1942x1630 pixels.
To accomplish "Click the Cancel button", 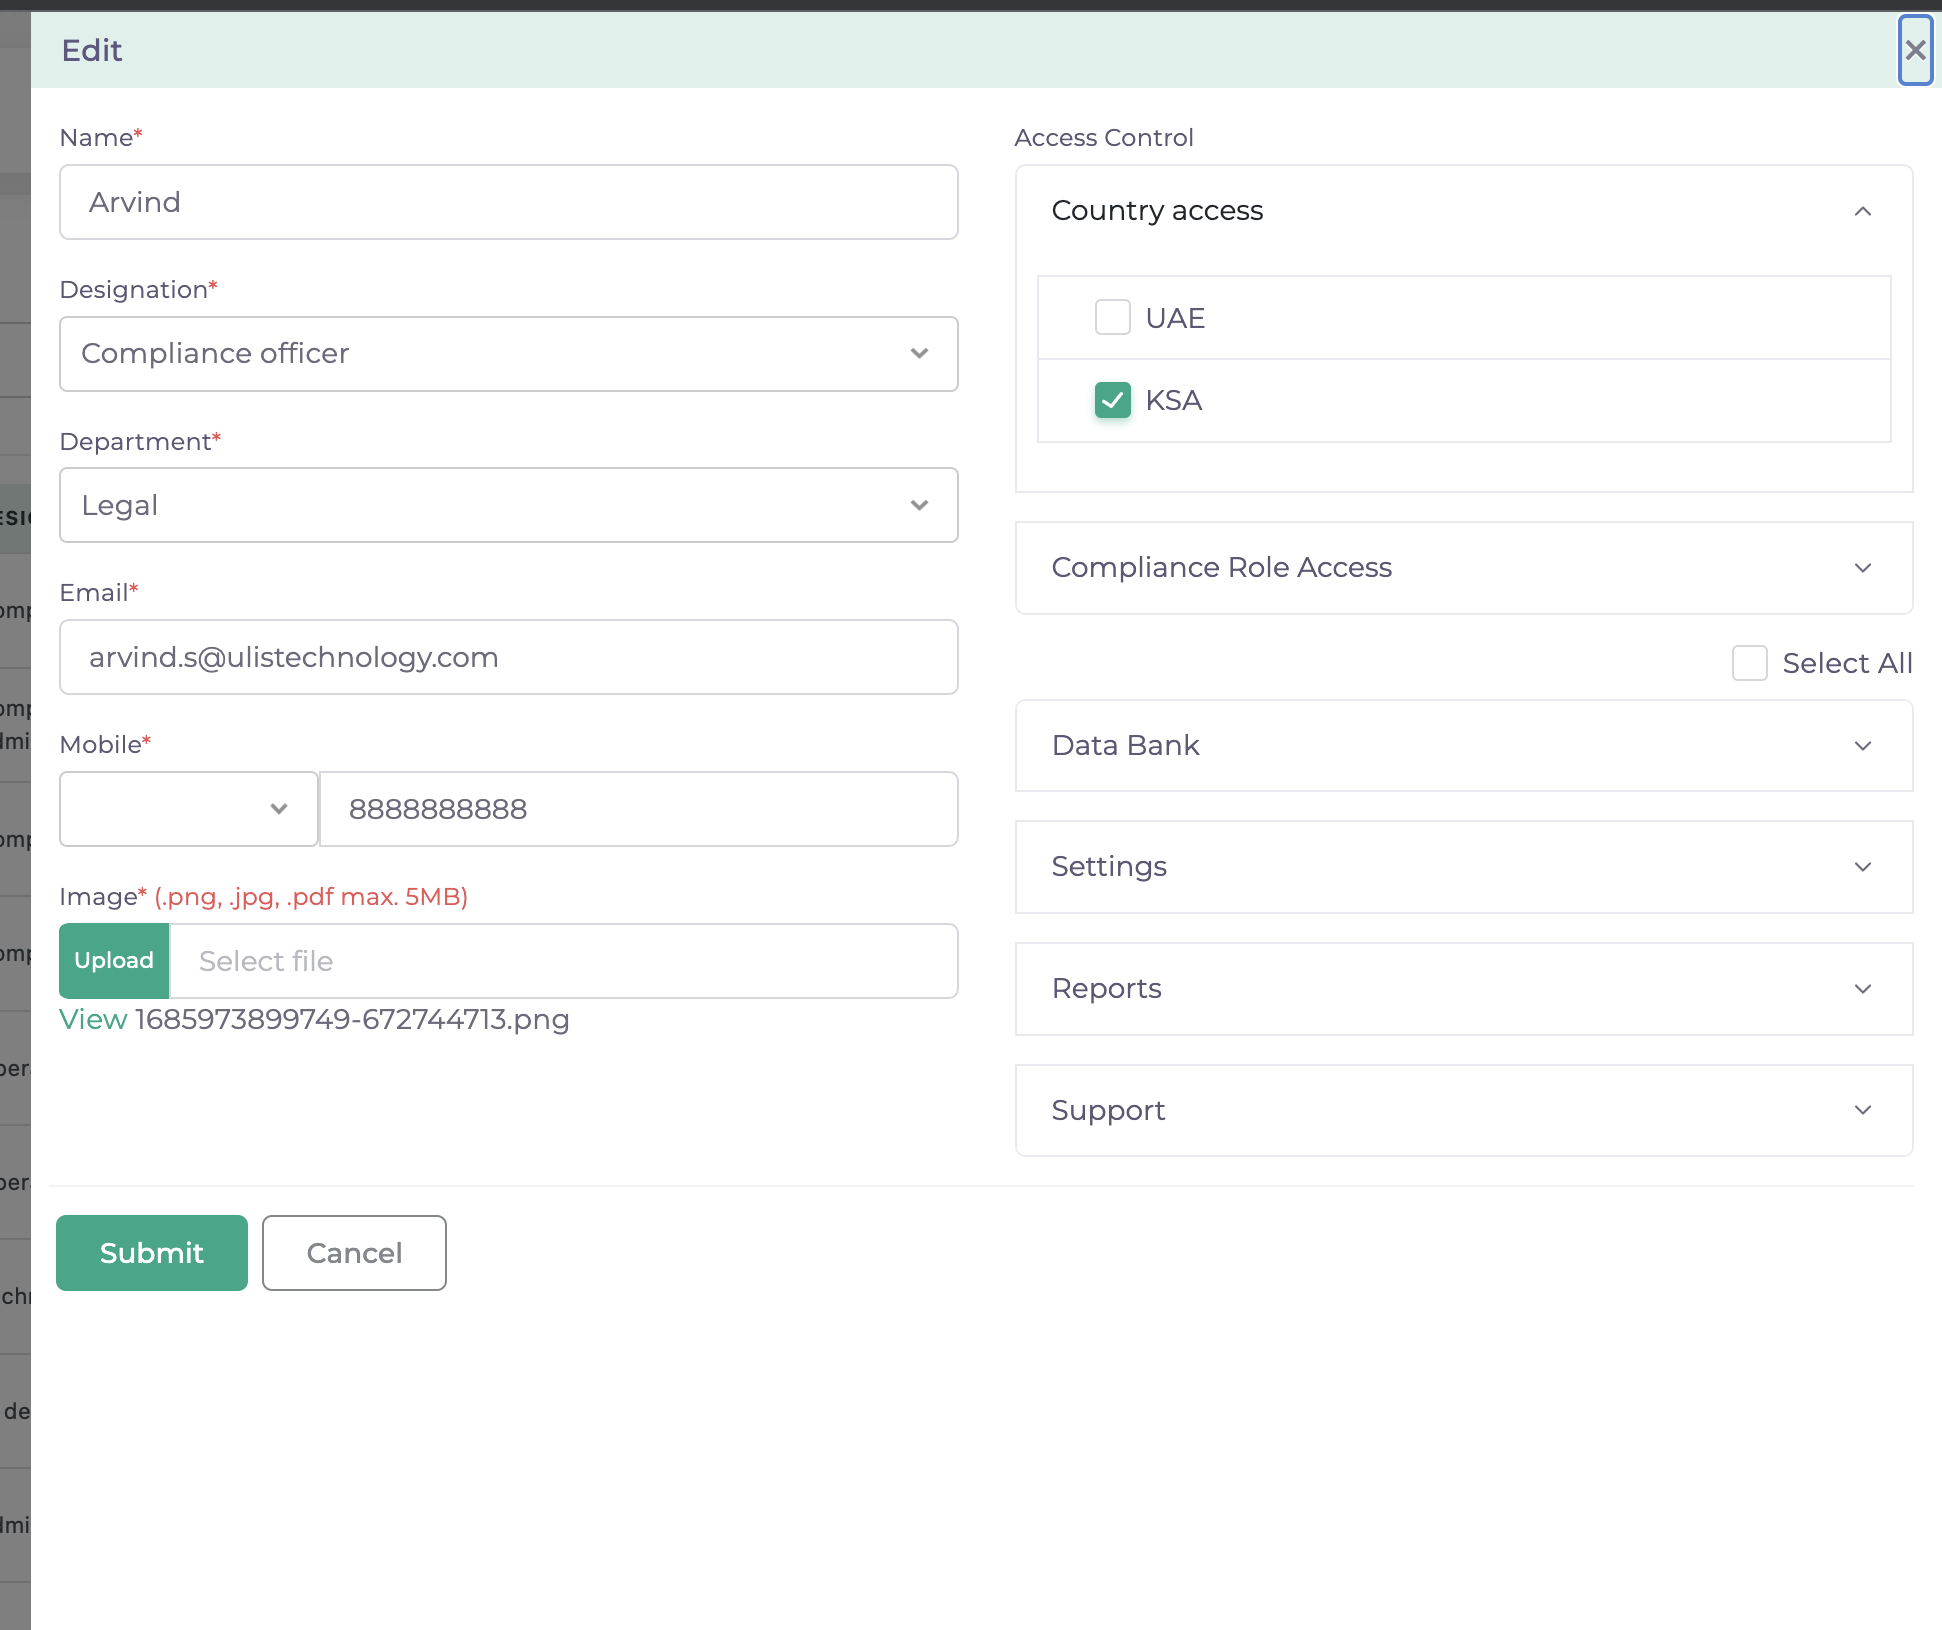I will coord(354,1253).
